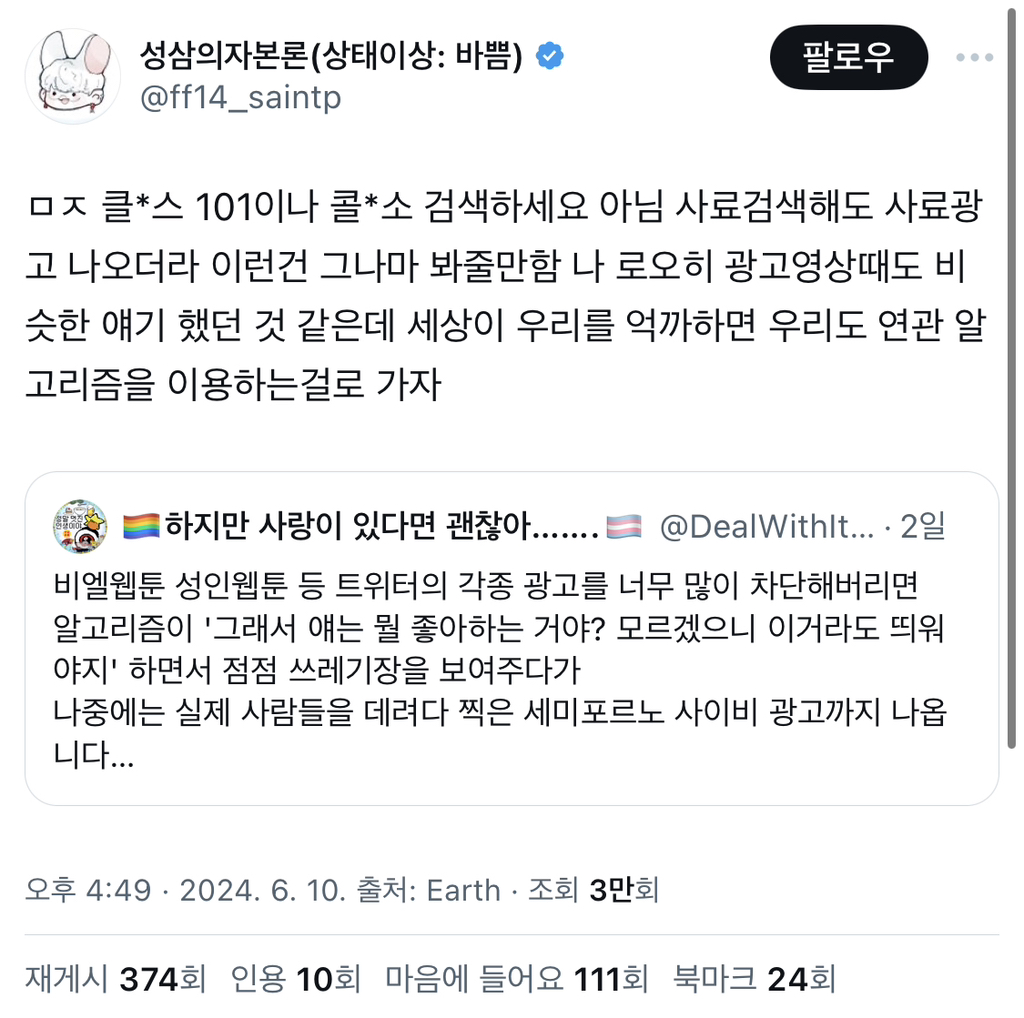Click the 팔로우 follow button
This screenshot has width=1024, height=1018.
pyautogui.click(x=848, y=57)
